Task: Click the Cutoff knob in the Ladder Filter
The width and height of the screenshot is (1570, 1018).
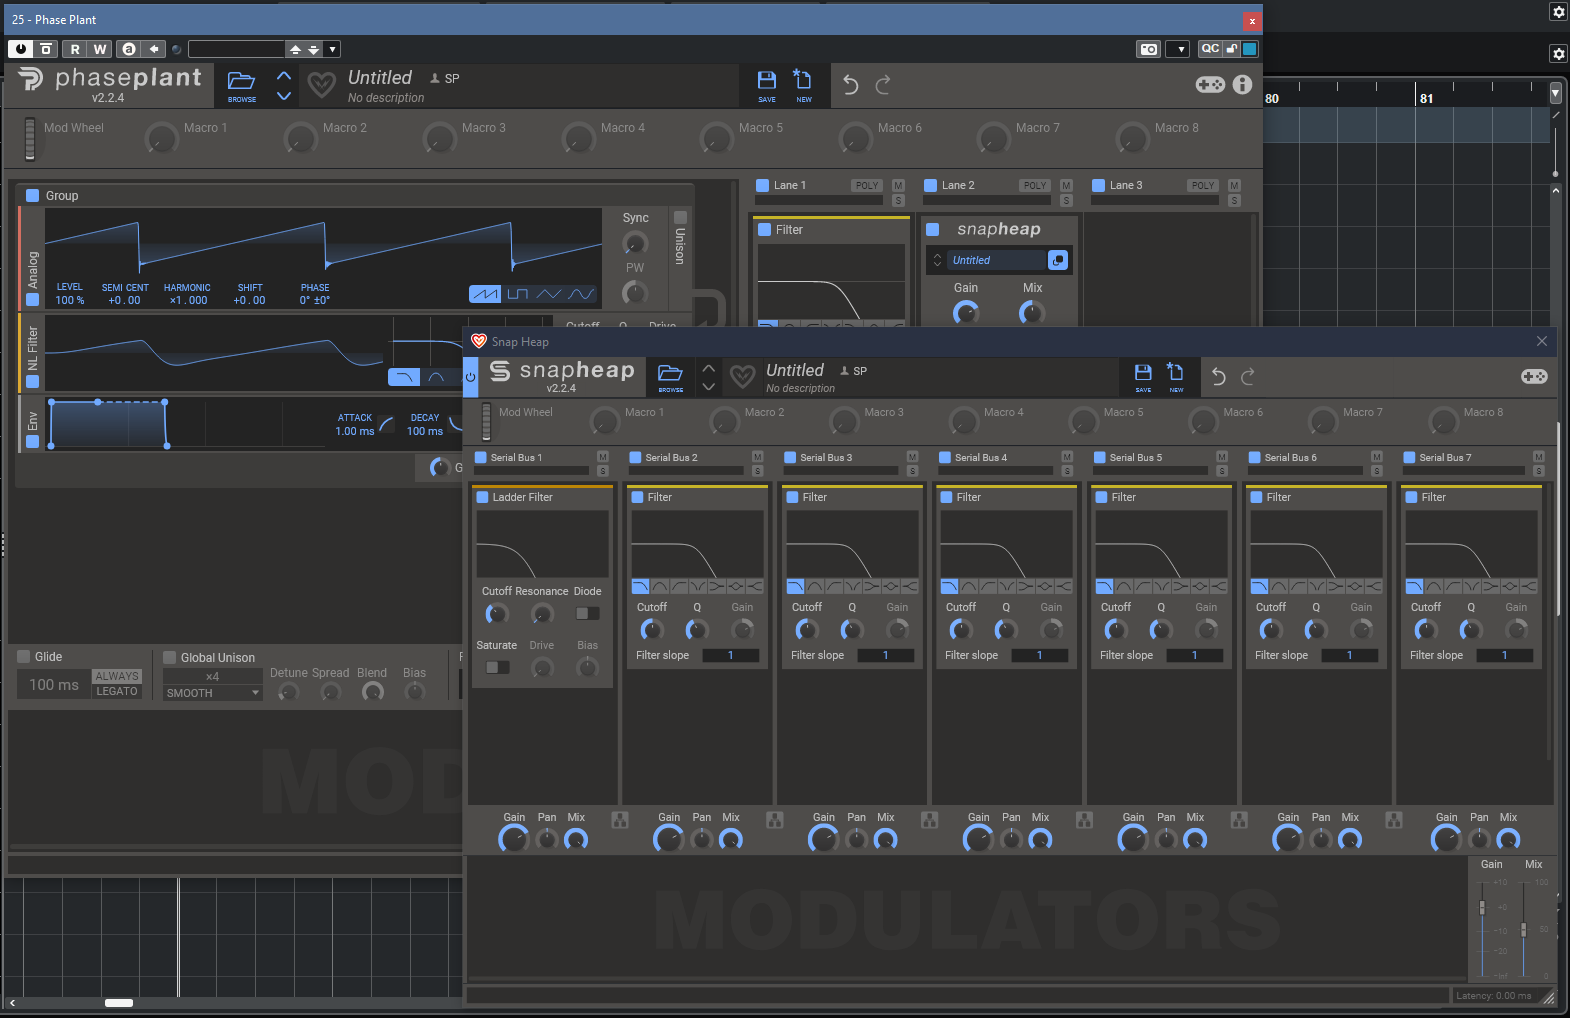Action: pyautogui.click(x=496, y=614)
